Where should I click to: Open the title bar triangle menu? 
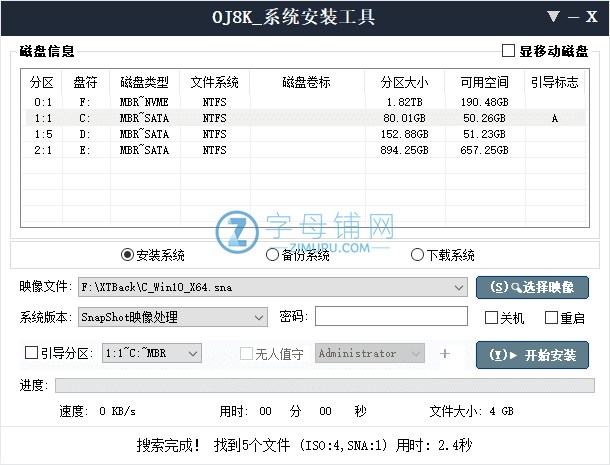553,17
